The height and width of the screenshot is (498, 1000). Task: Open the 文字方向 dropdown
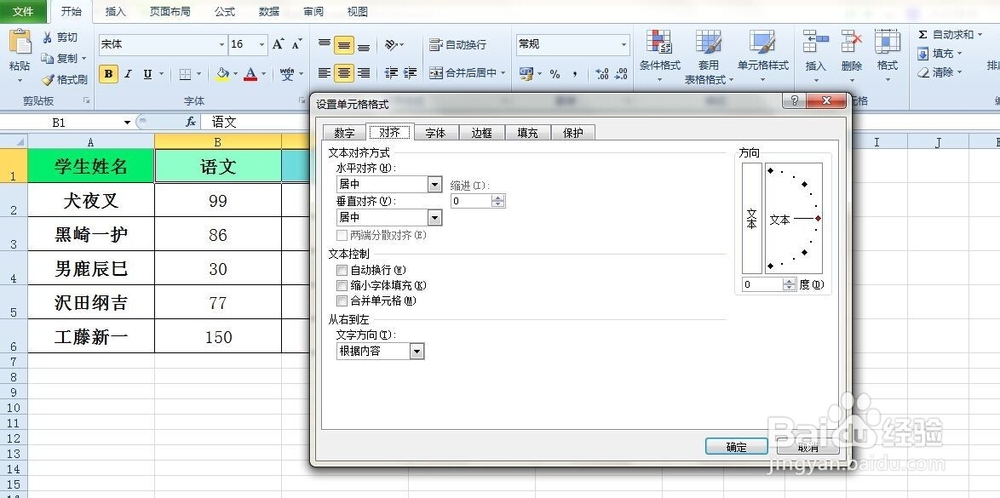point(416,351)
